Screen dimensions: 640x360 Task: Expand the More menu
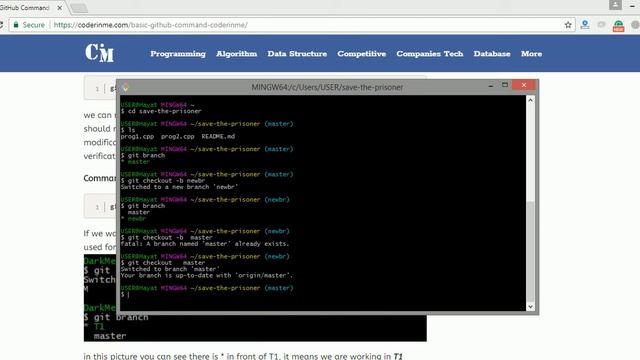[x=531, y=53]
